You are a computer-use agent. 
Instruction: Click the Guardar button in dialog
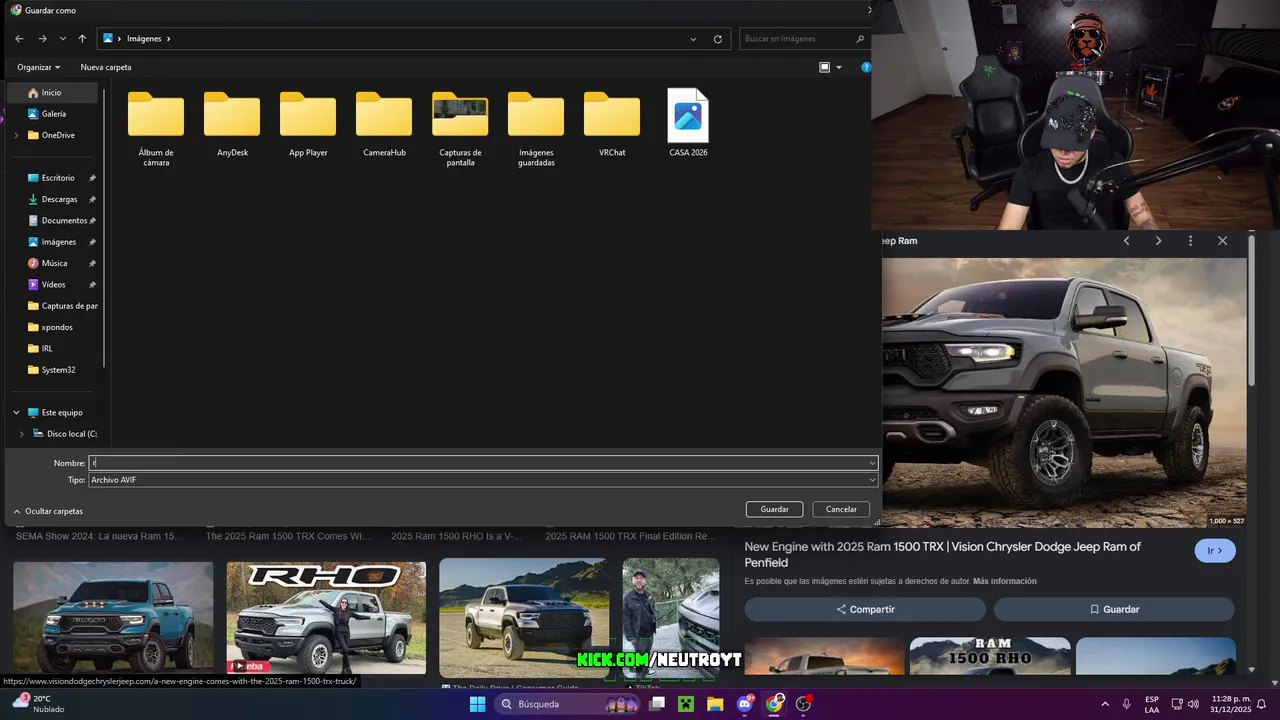pos(774,509)
